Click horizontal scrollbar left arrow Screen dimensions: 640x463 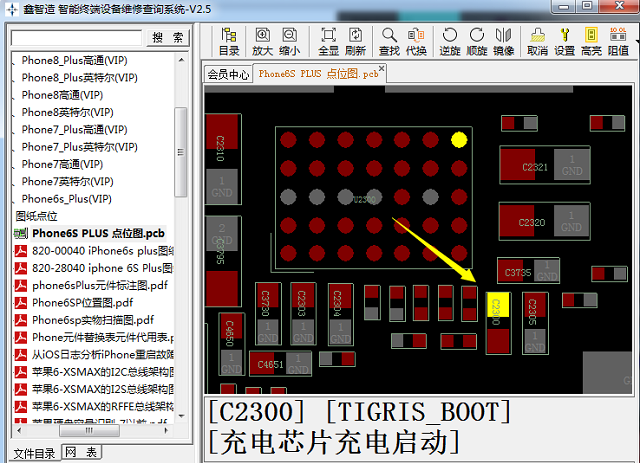click(x=19, y=430)
